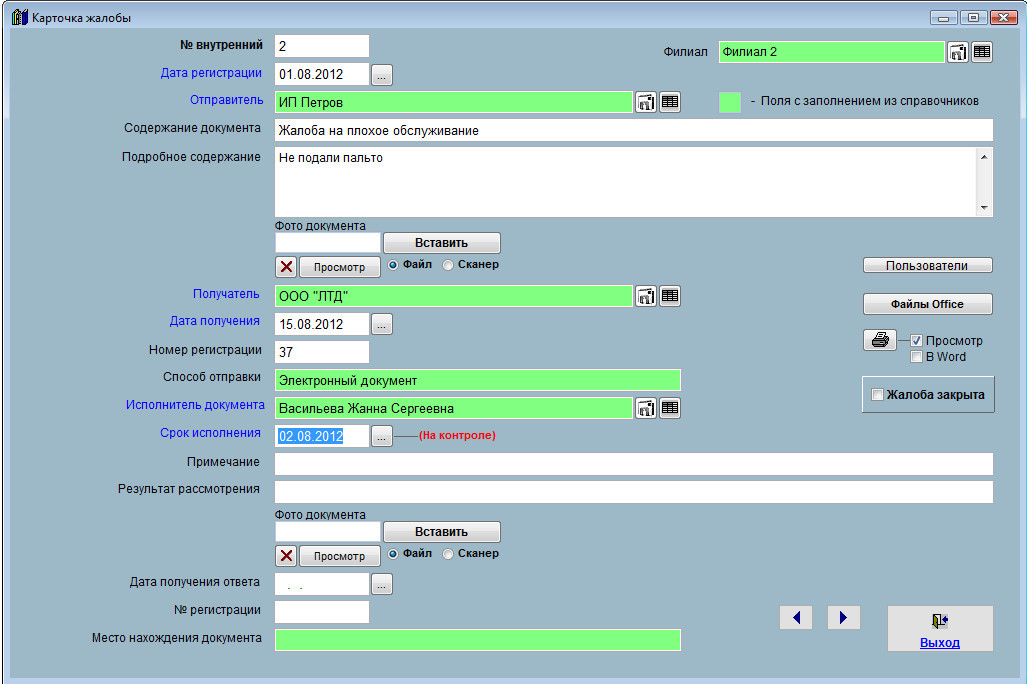Click the Дата получения field 15.08.2012
Image resolution: width=1027 pixels, height=684 pixels.
(x=322, y=324)
